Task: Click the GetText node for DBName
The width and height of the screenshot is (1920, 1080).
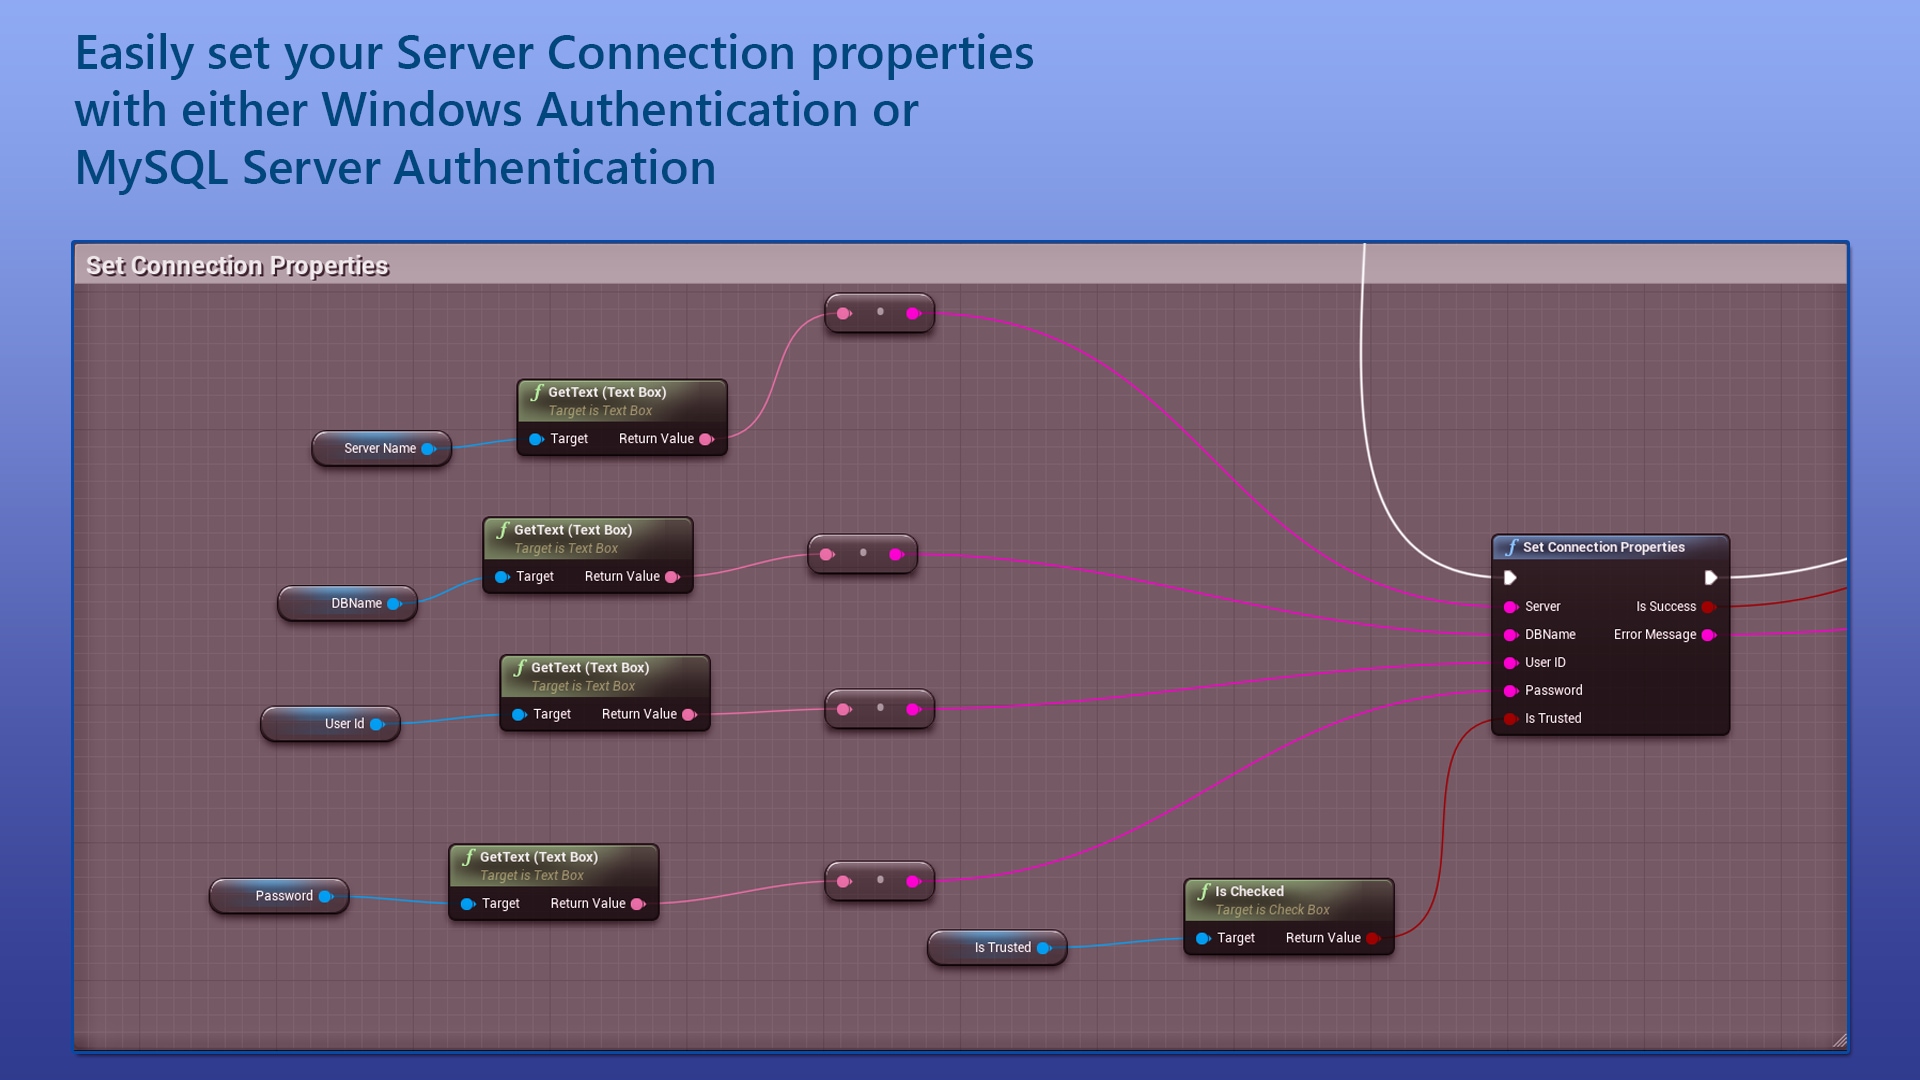Action: (x=591, y=551)
